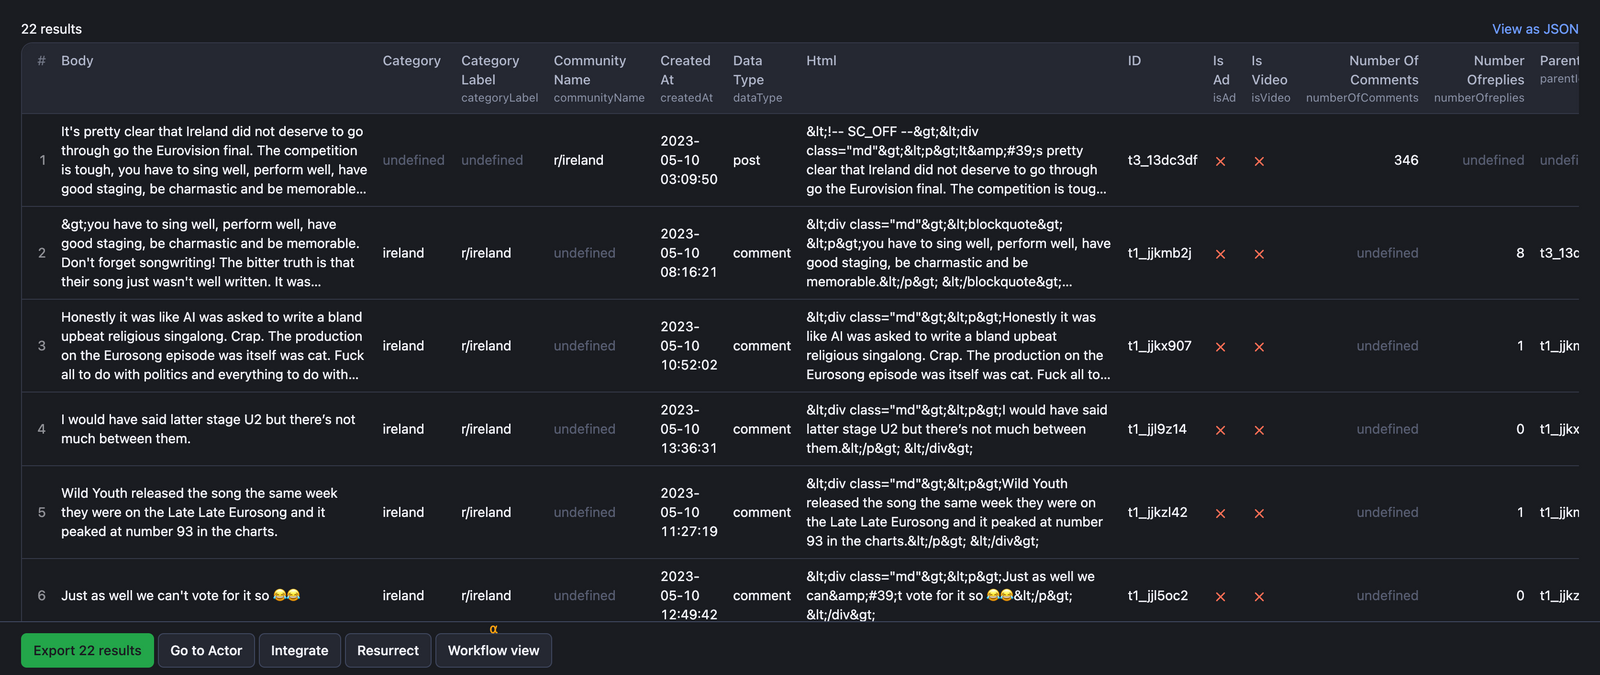Image resolution: width=1600 pixels, height=675 pixels.
Task: Click the alpha badge above Workflow view
Action: 493,629
